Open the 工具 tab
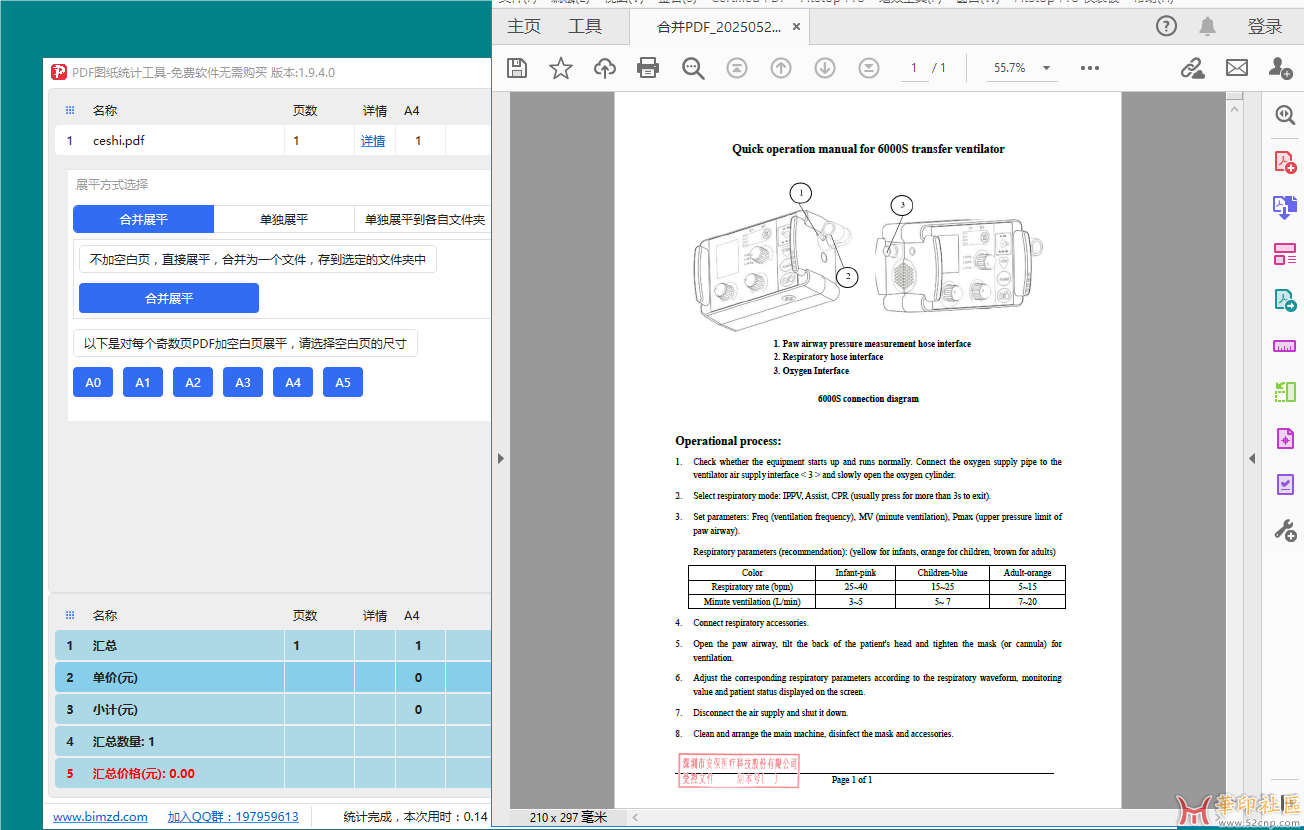Viewport: 1304px width, 830px height. point(585,27)
